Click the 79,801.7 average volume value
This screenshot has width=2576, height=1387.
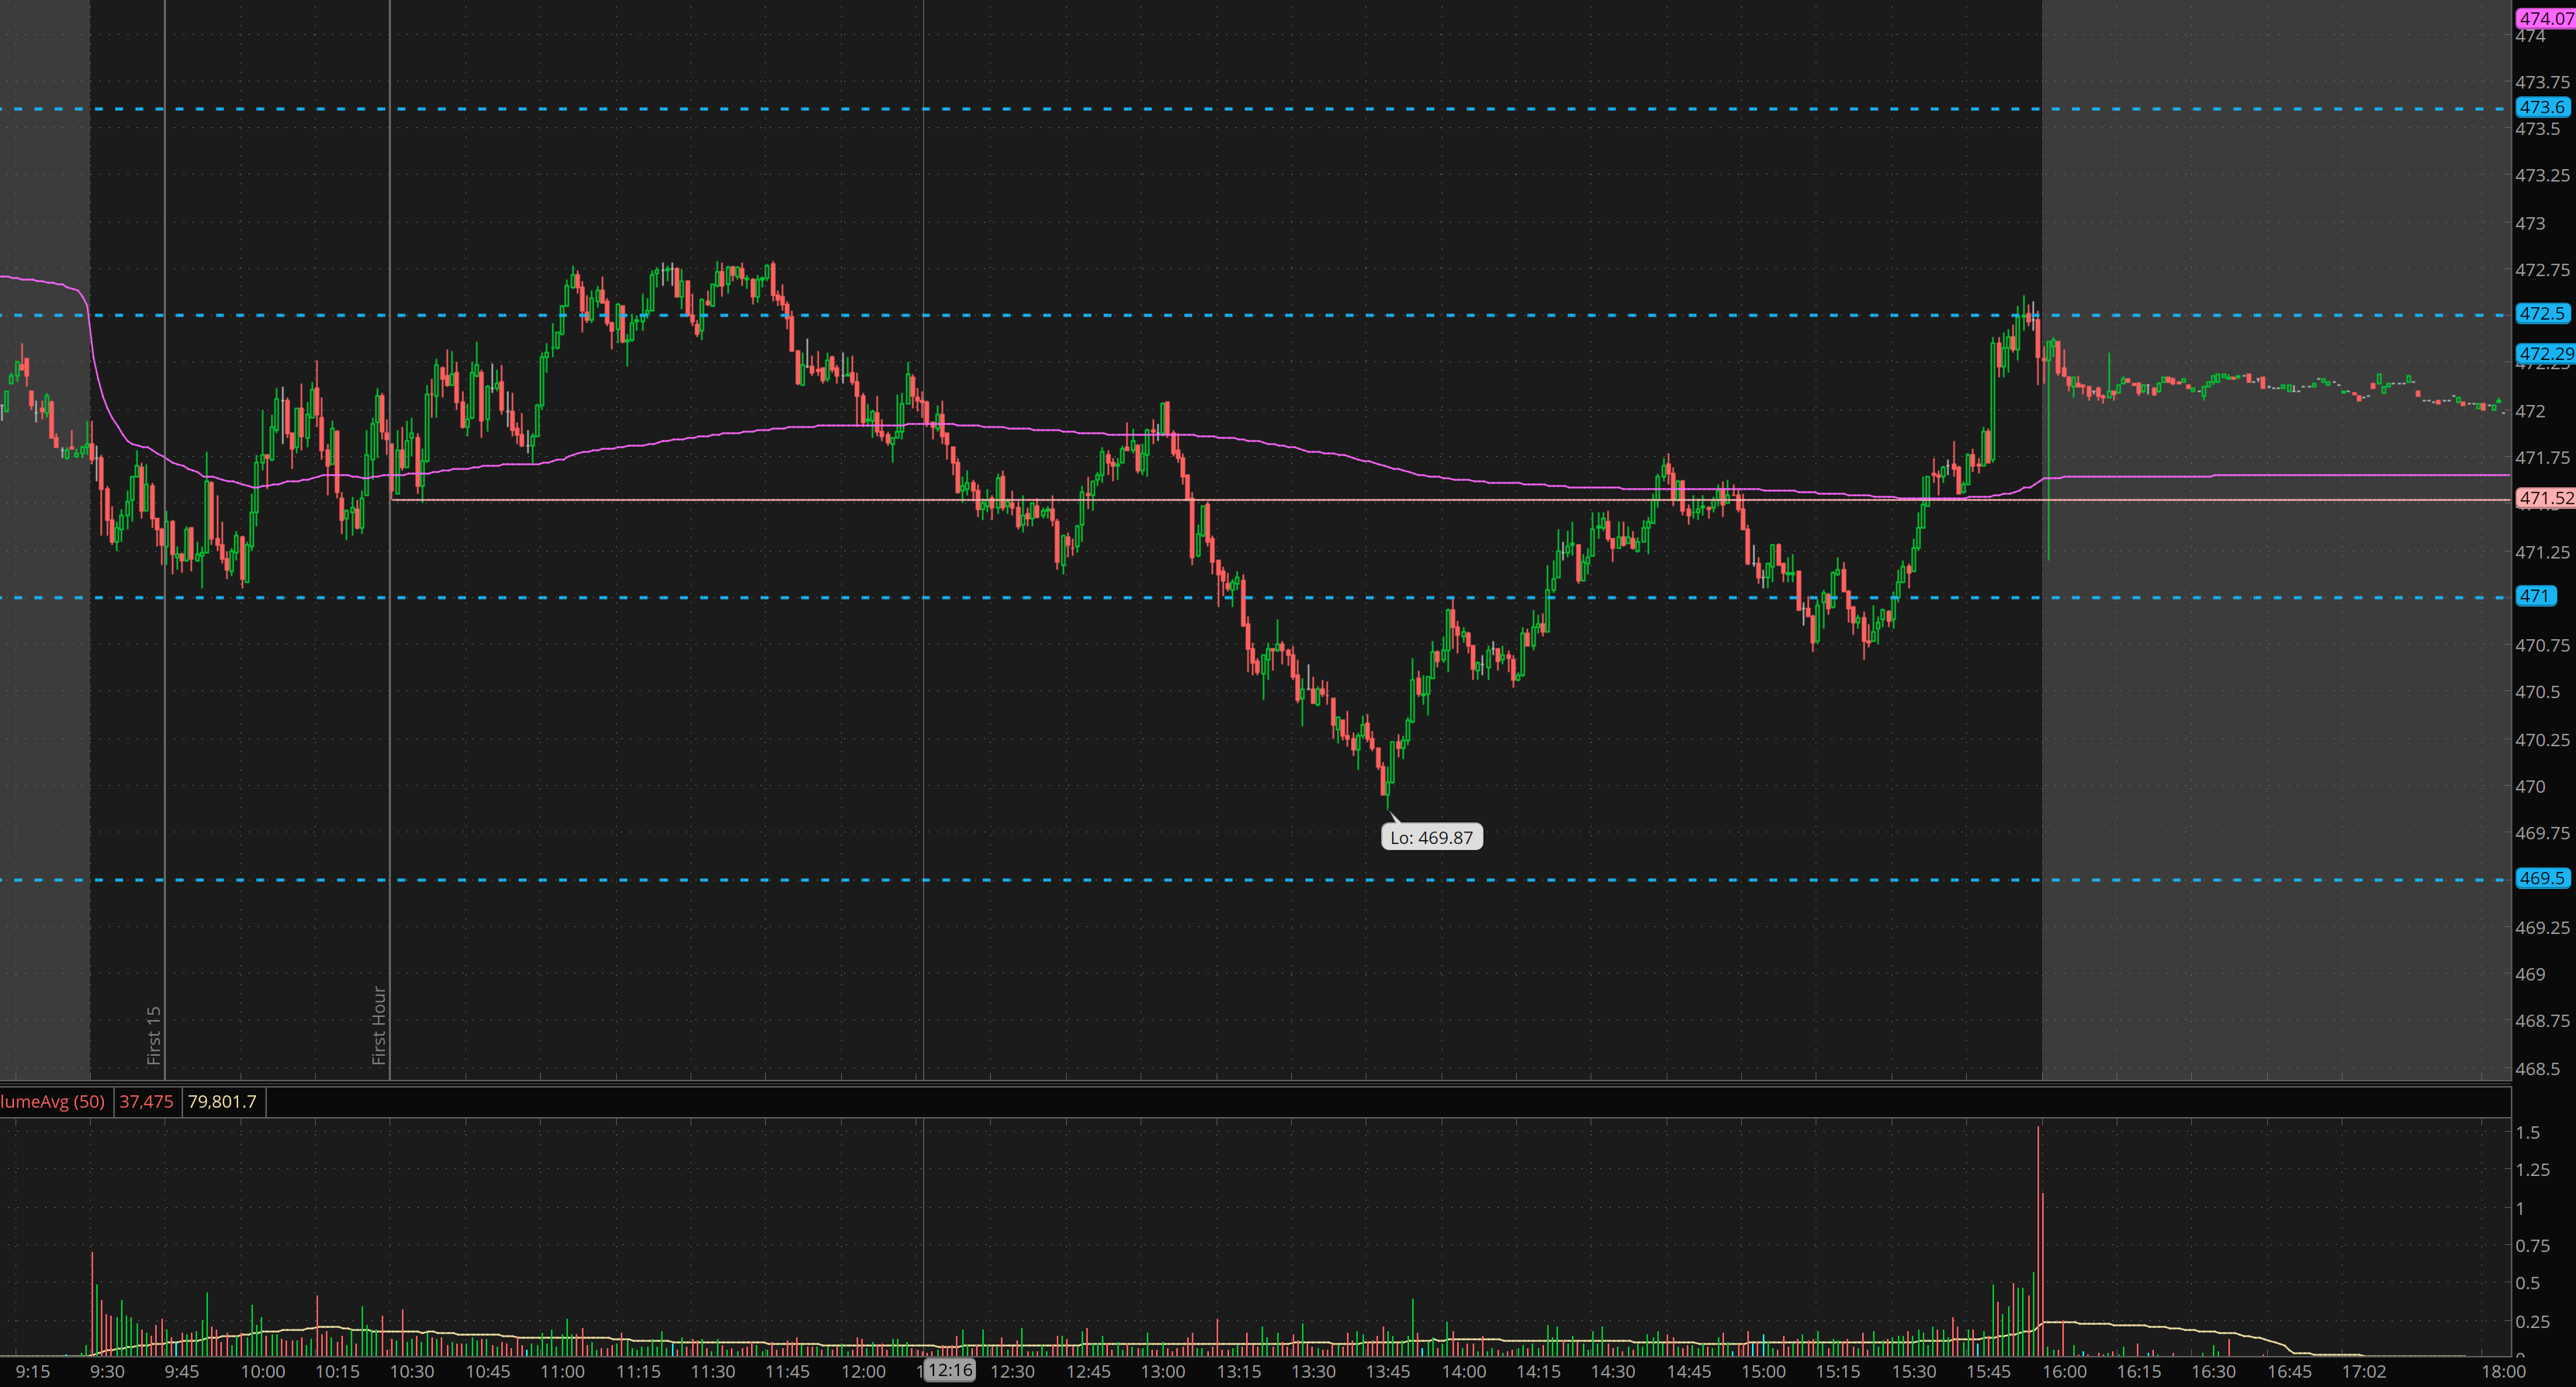222,1102
